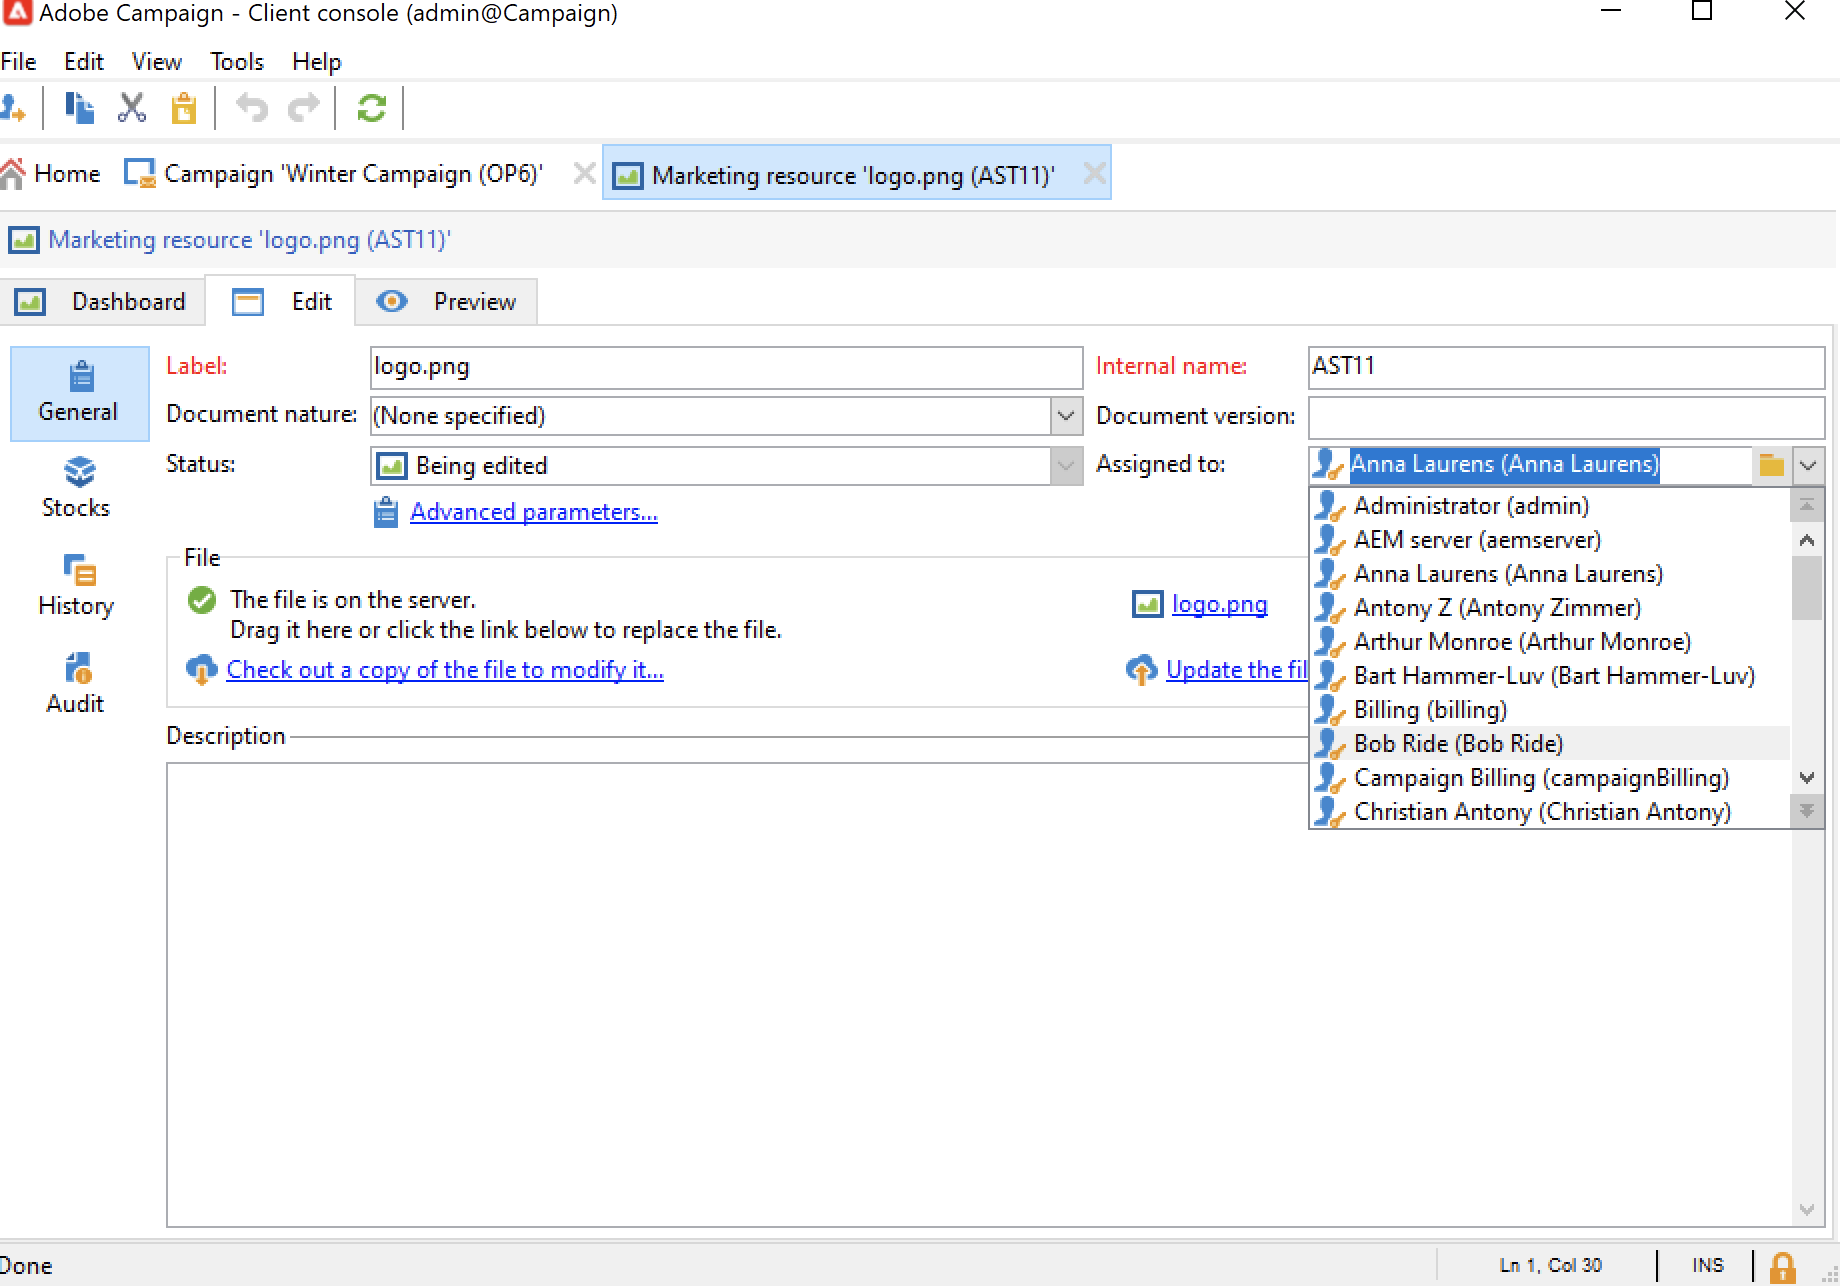Screen dimensions: 1840x1286
Task: Click the scroll up arrow in operator list
Action: (1807, 540)
